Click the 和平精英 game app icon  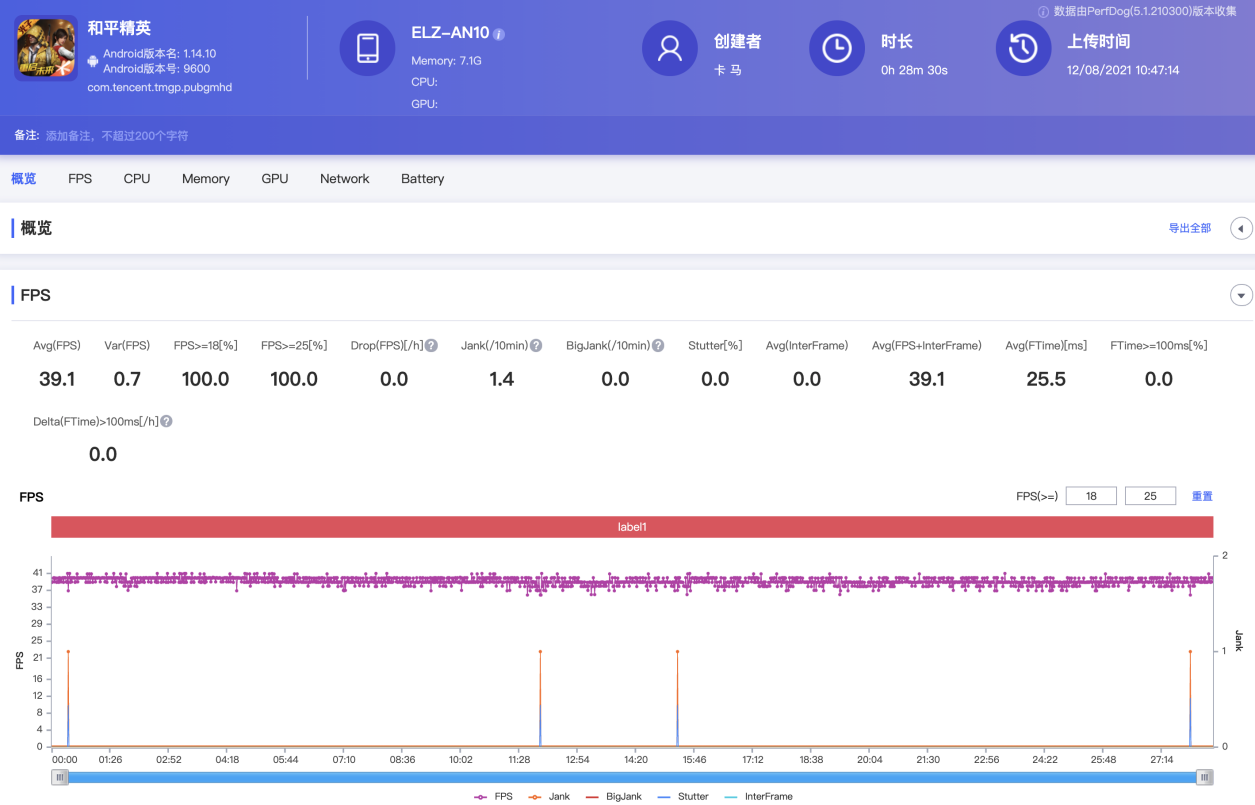coord(46,48)
